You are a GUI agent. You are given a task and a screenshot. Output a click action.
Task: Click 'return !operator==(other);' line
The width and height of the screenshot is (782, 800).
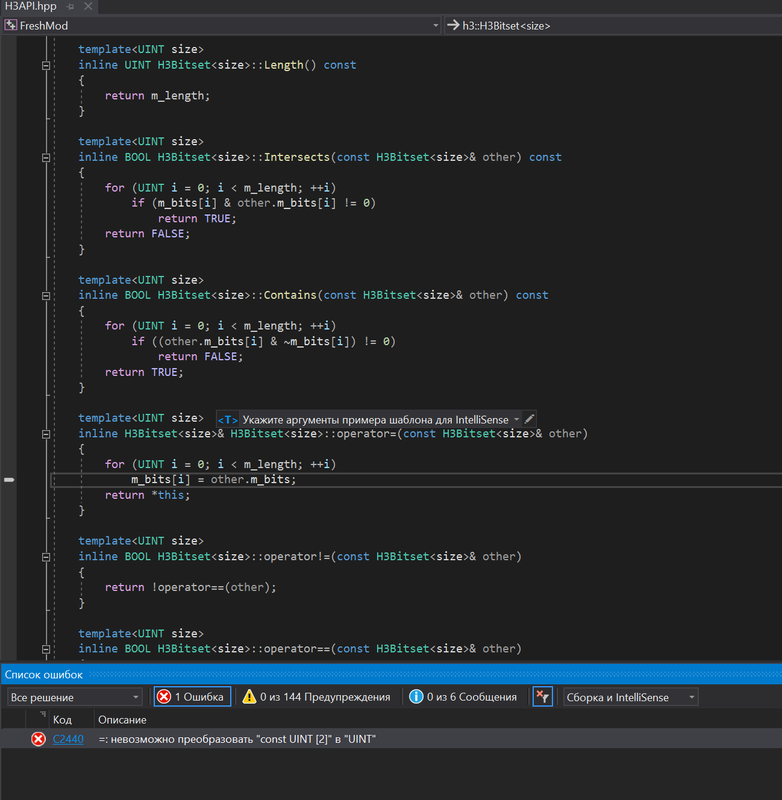tap(190, 587)
